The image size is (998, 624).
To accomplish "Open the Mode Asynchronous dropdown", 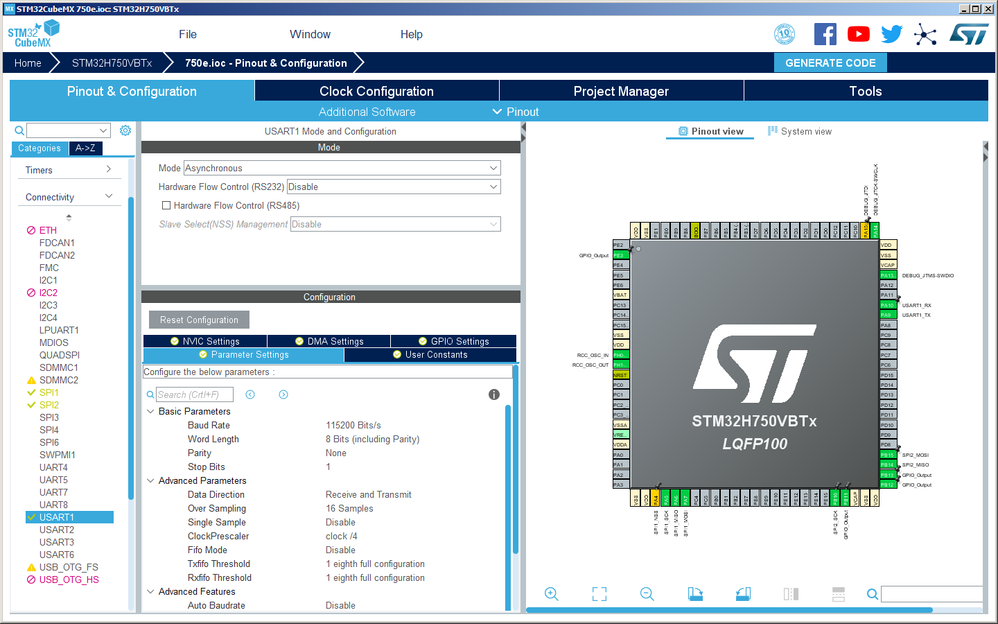I will coord(342,168).
